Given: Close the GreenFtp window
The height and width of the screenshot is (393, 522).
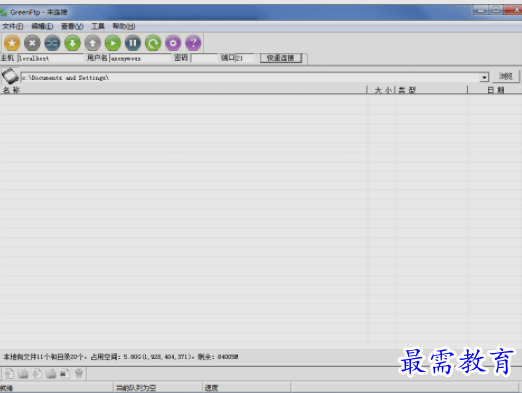Looking at the screenshot, I should (x=513, y=10).
